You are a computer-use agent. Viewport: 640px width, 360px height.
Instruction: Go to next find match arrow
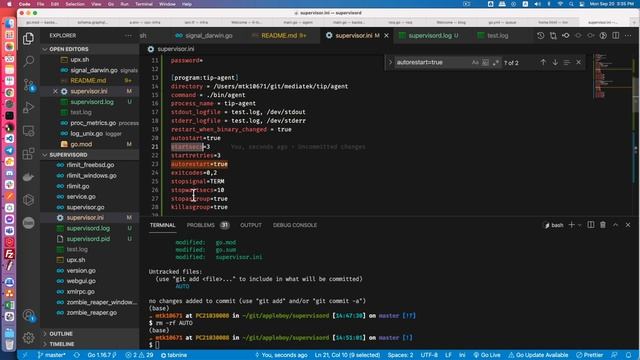pyautogui.click(x=555, y=62)
